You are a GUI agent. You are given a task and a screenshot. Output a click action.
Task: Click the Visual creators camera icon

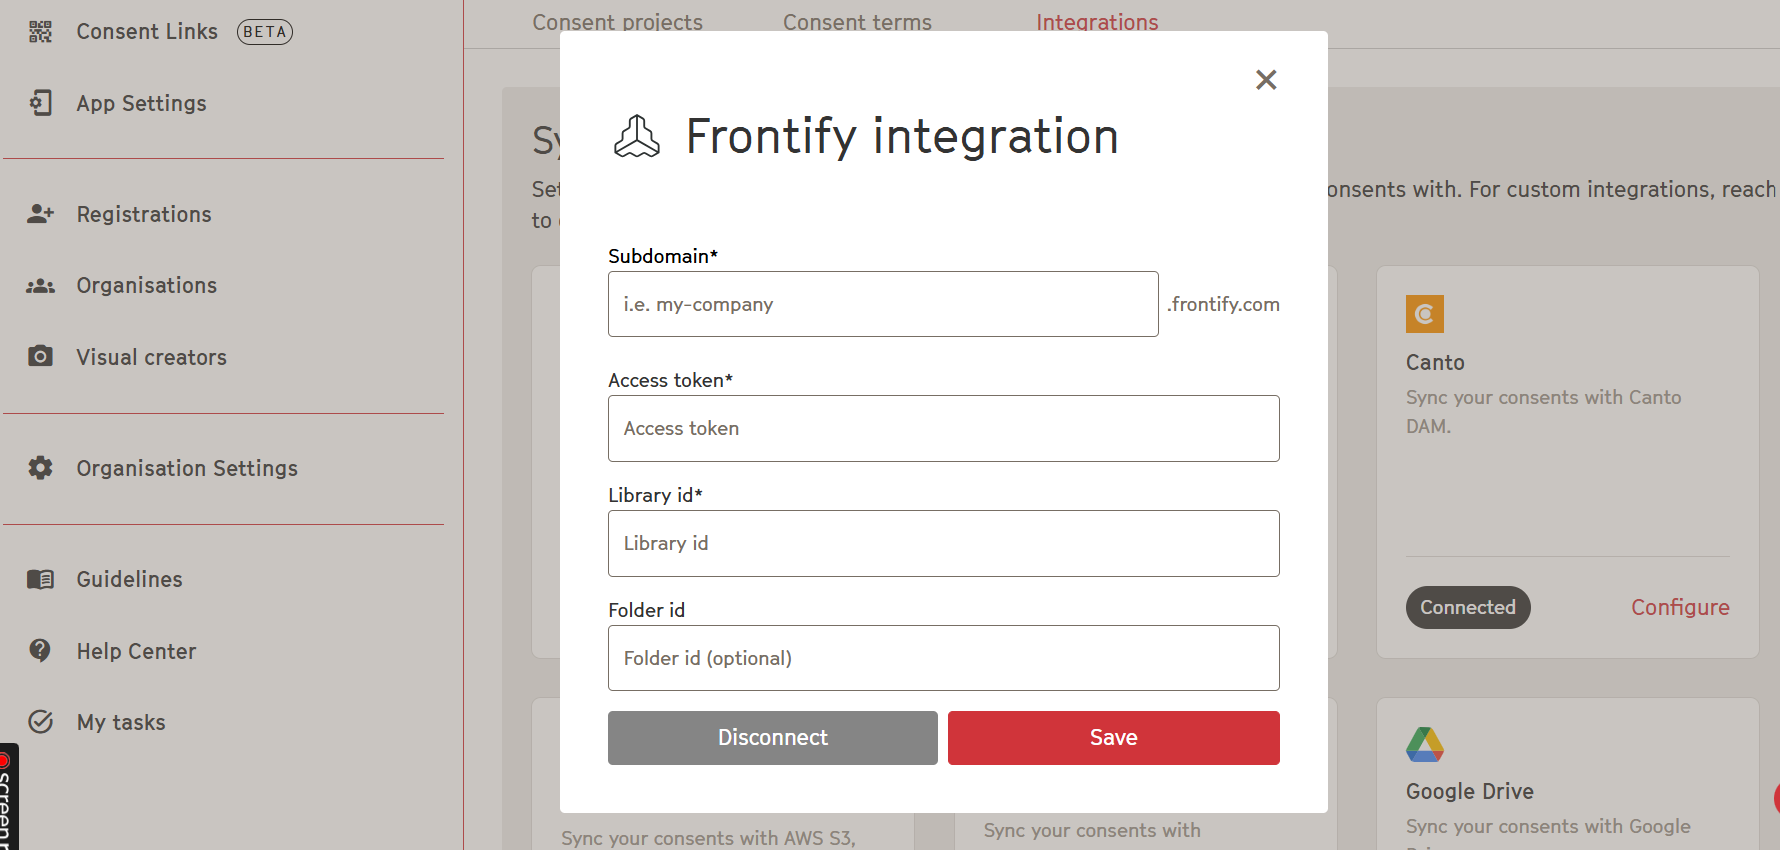40,356
